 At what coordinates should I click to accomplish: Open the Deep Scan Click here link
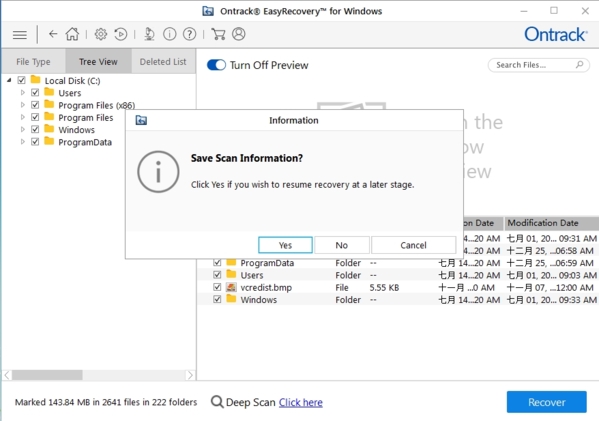pos(301,402)
